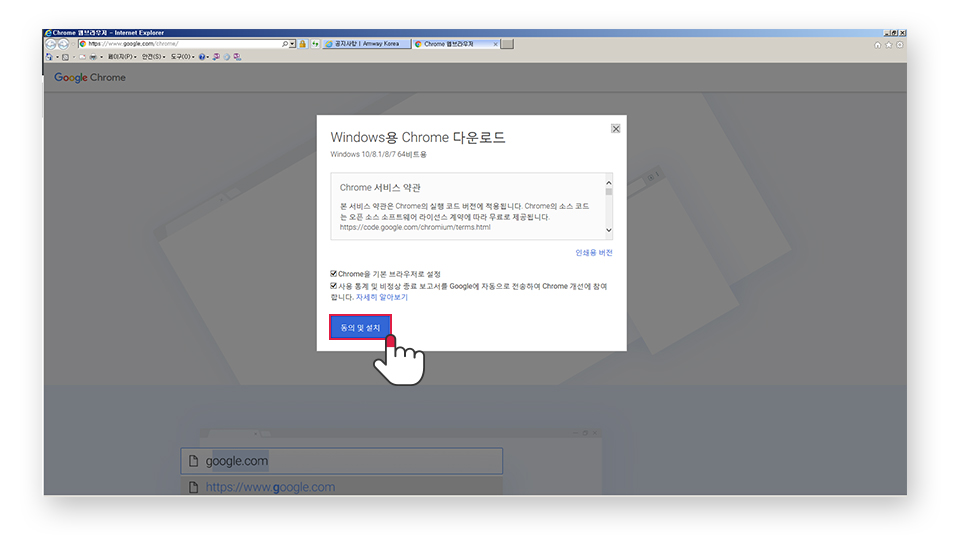
Task: Click the Chrome 서비스 약관 heading
Action: (x=380, y=187)
